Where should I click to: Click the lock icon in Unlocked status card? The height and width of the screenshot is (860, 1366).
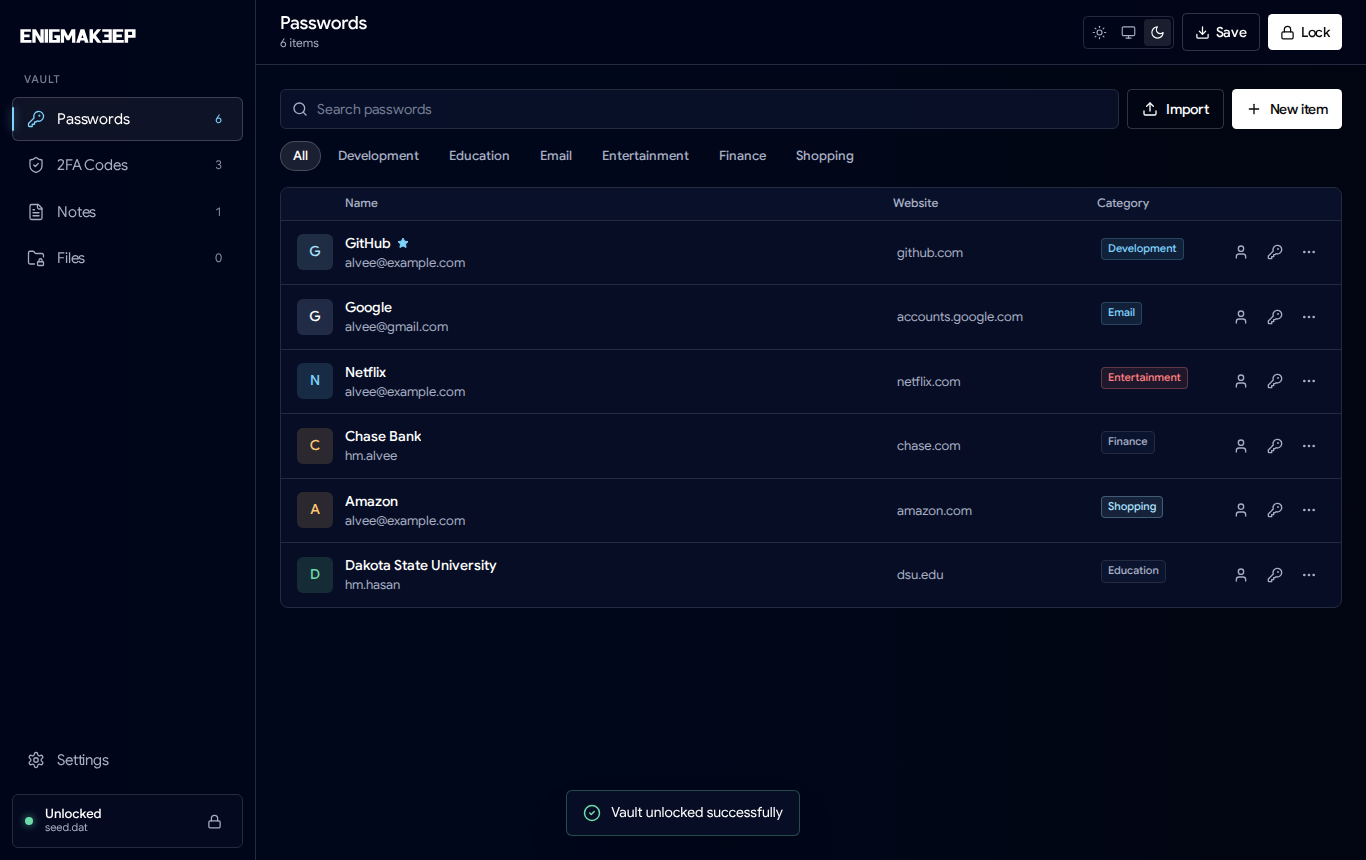click(214, 821)
